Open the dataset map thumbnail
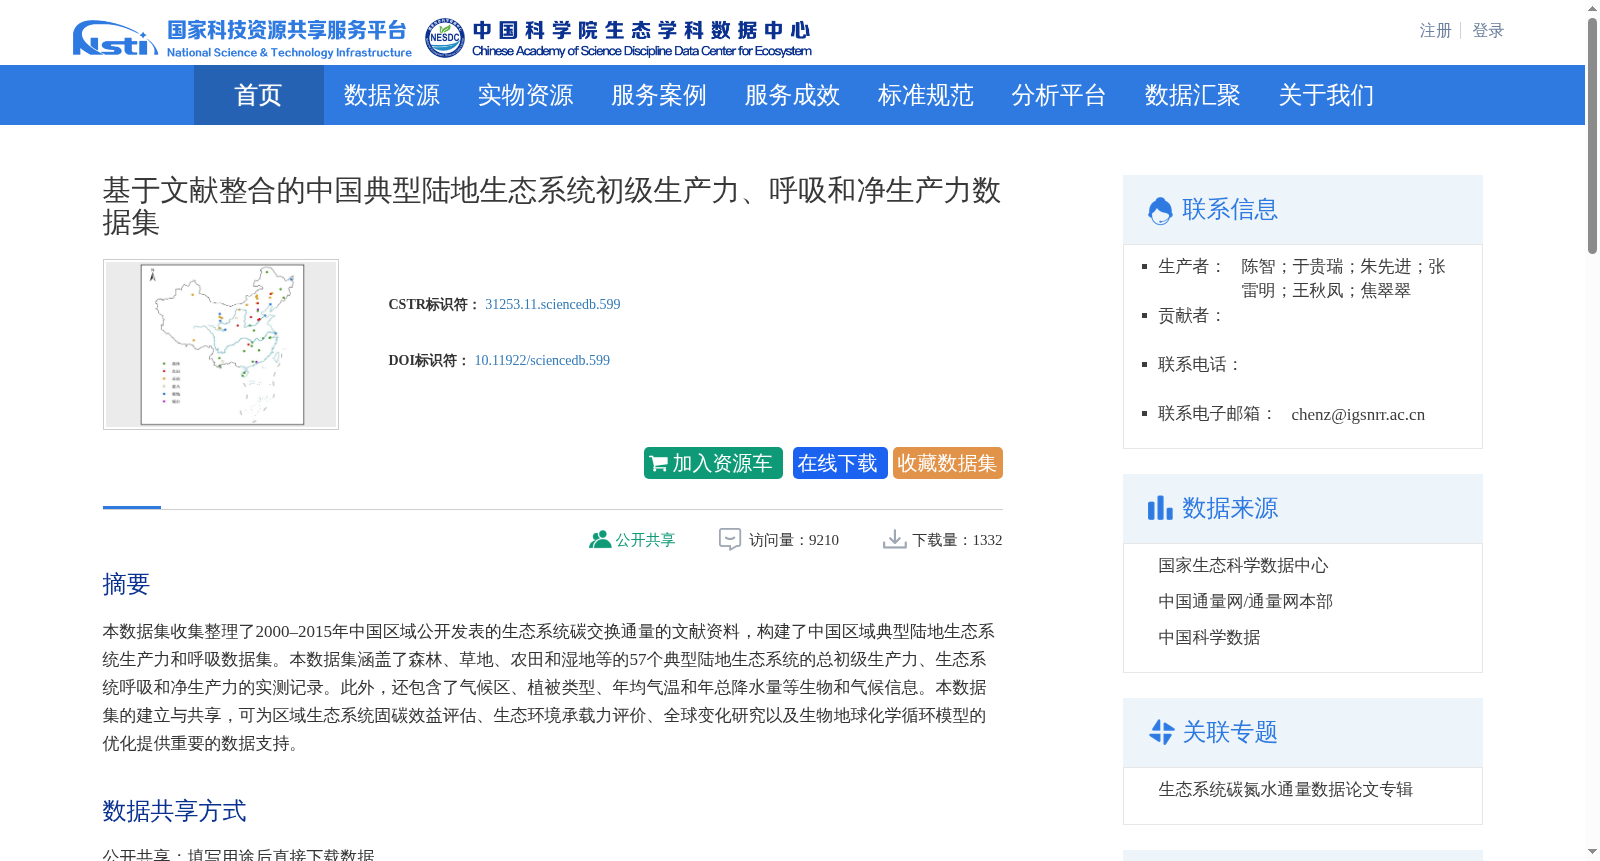 (221, 344)
